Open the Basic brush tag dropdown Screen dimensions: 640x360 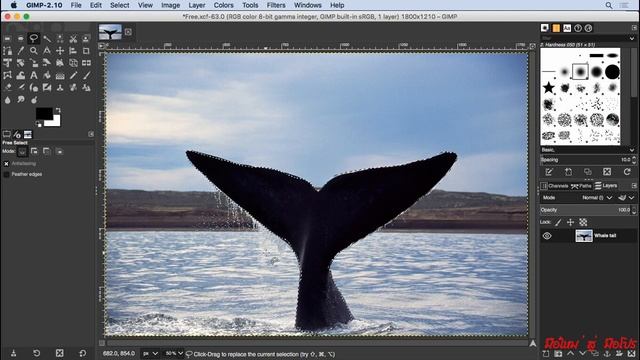click(632, 150)
